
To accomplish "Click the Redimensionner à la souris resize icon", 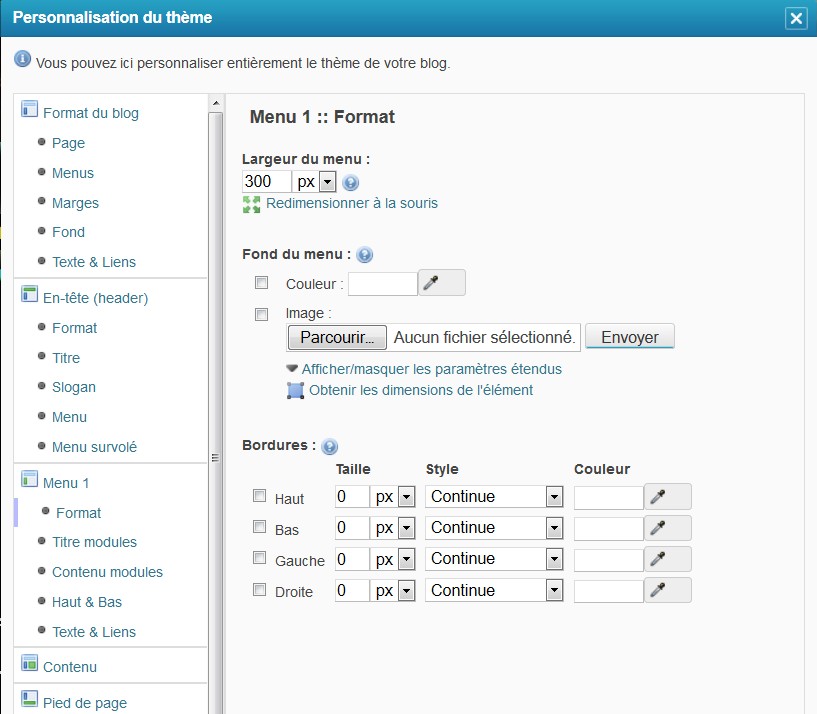I will point(251,204).
